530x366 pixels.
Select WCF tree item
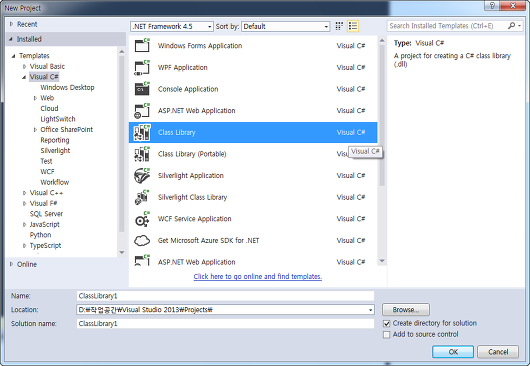(x=47, y=172)
